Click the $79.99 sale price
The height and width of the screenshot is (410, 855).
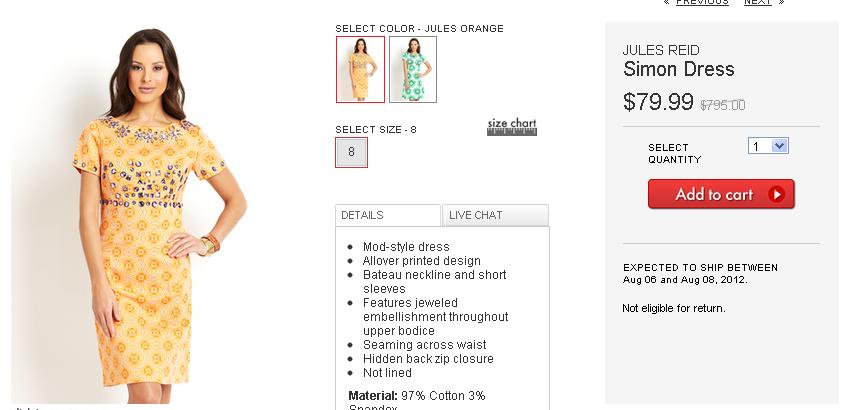[x=658, y=102]
